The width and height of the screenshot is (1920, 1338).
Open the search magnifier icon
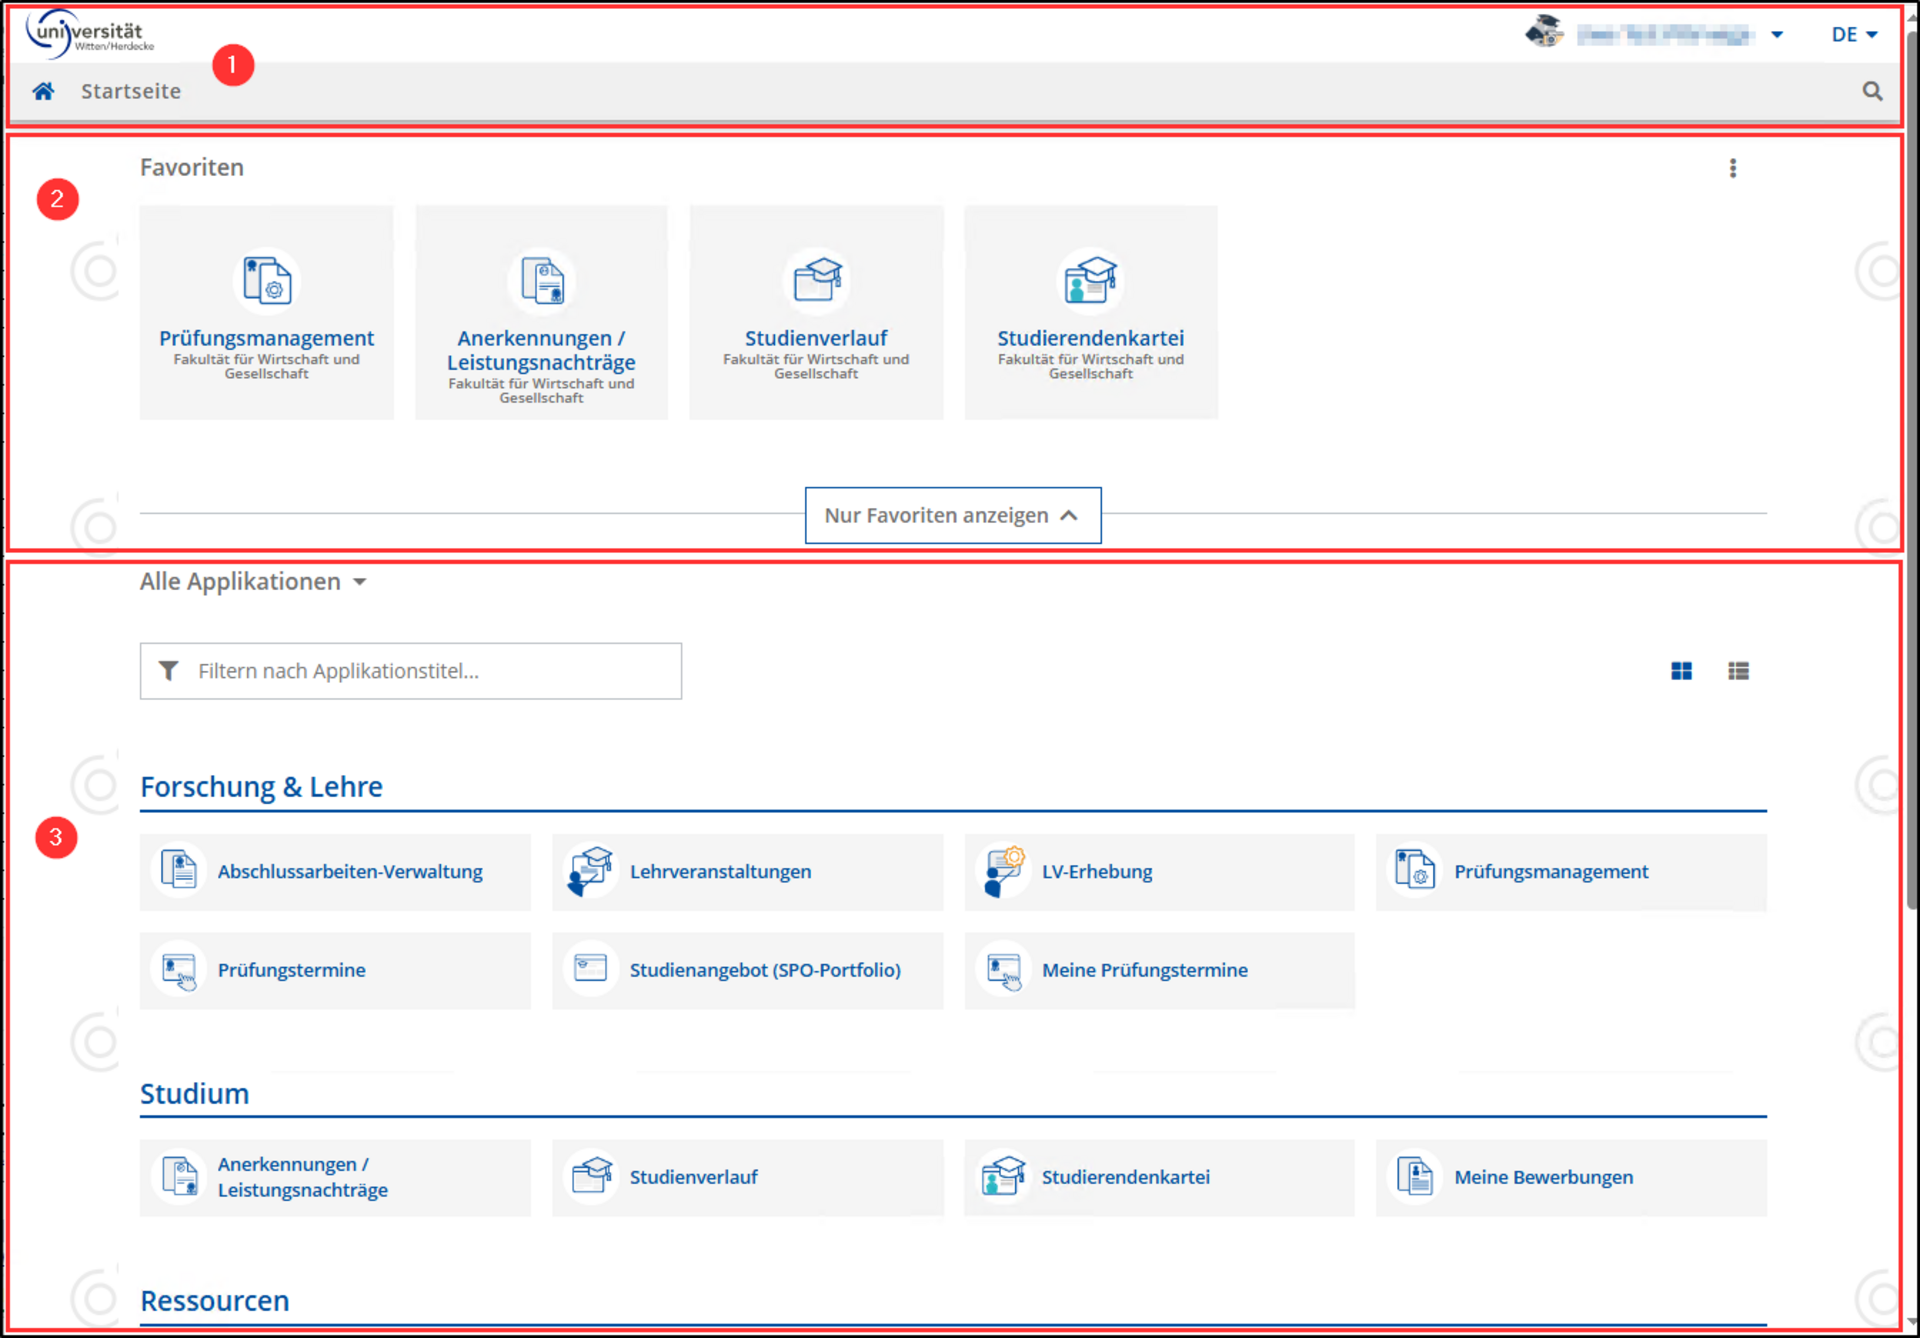pos(1872,91)
